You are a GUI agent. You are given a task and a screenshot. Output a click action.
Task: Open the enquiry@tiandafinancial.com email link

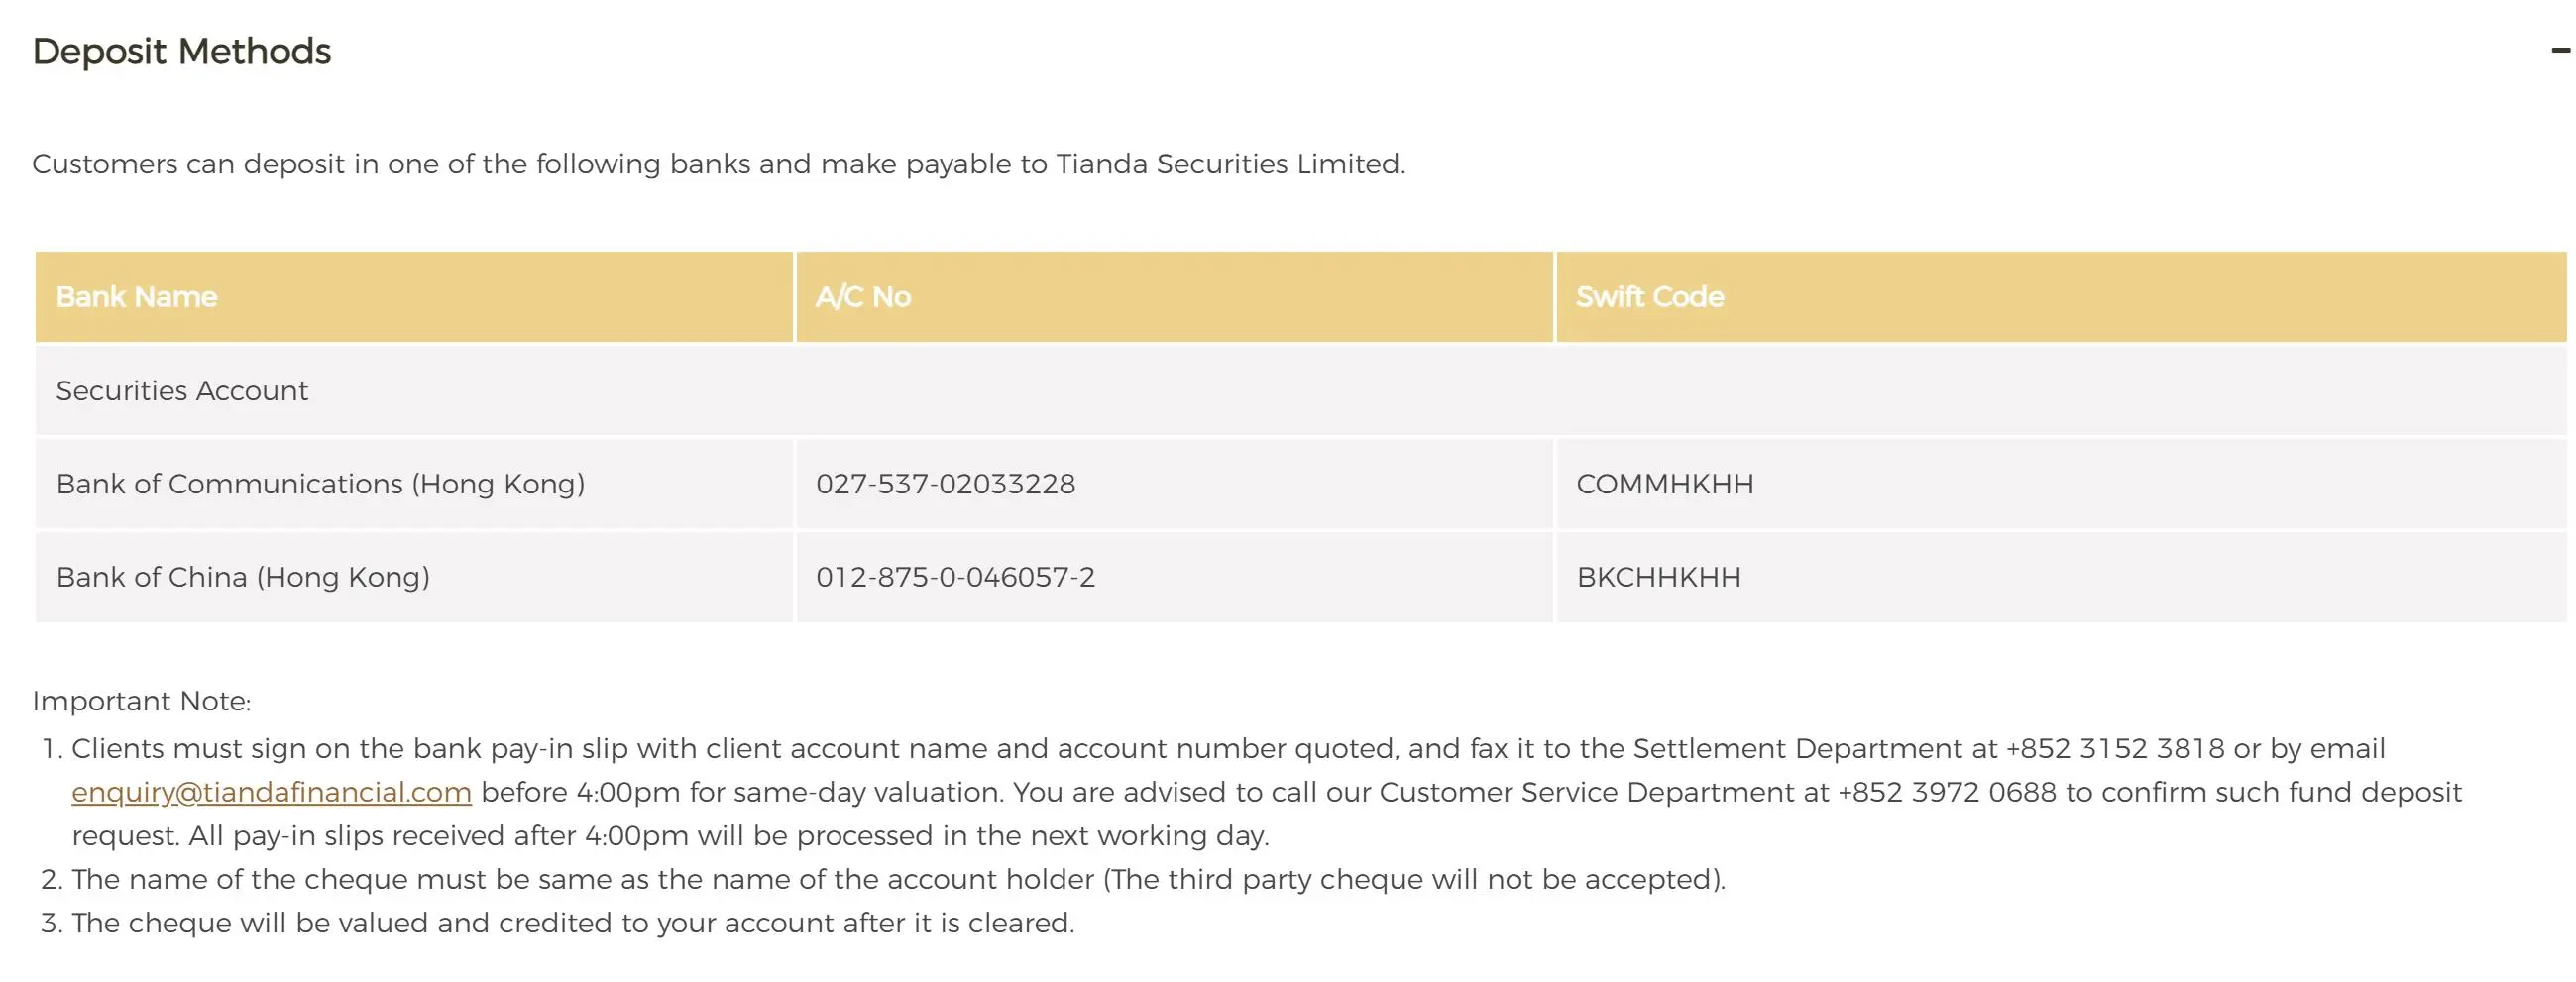click(271, 792)
